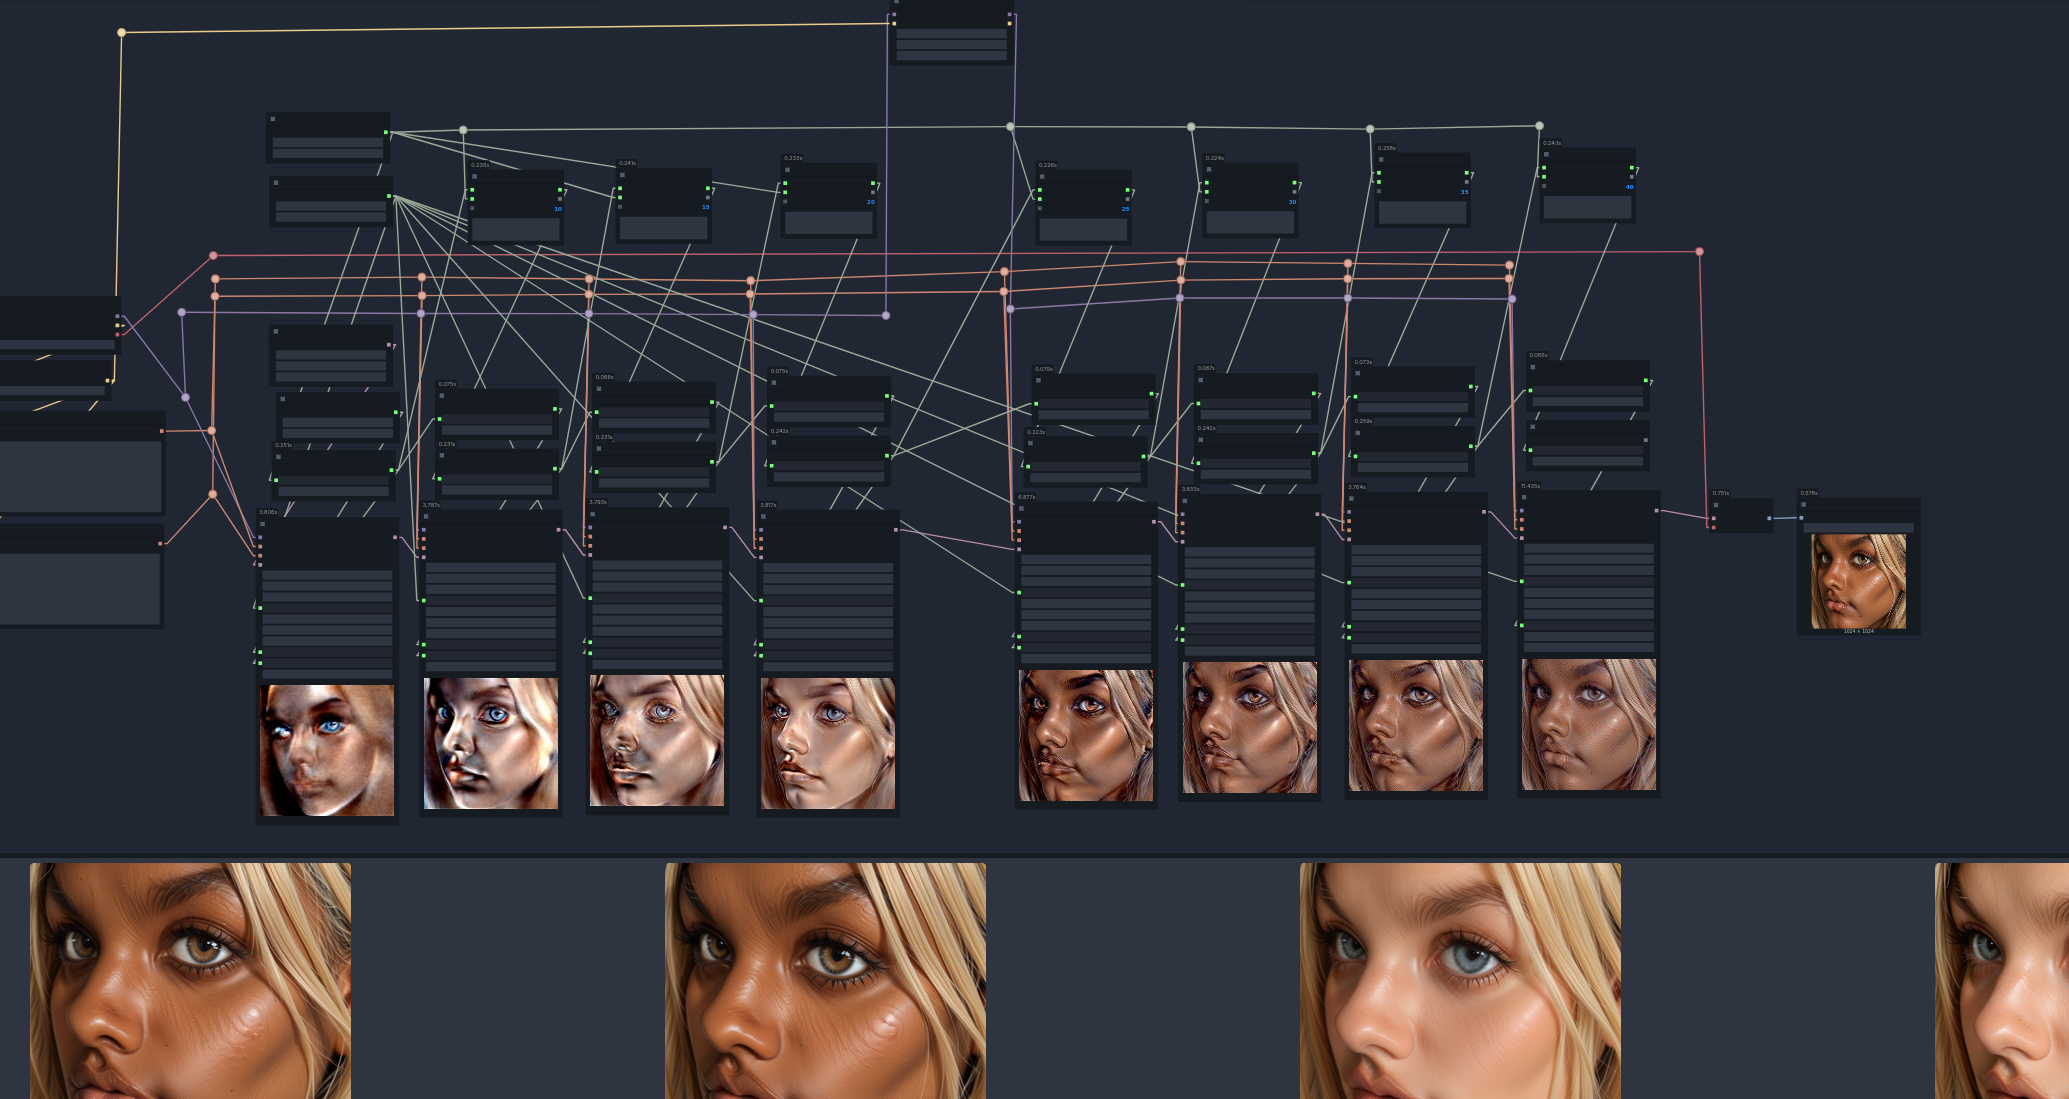Open the preview image under the 6.877s sampler
Screen dimensions: 2069x1099
click(x=1086, y=735)
